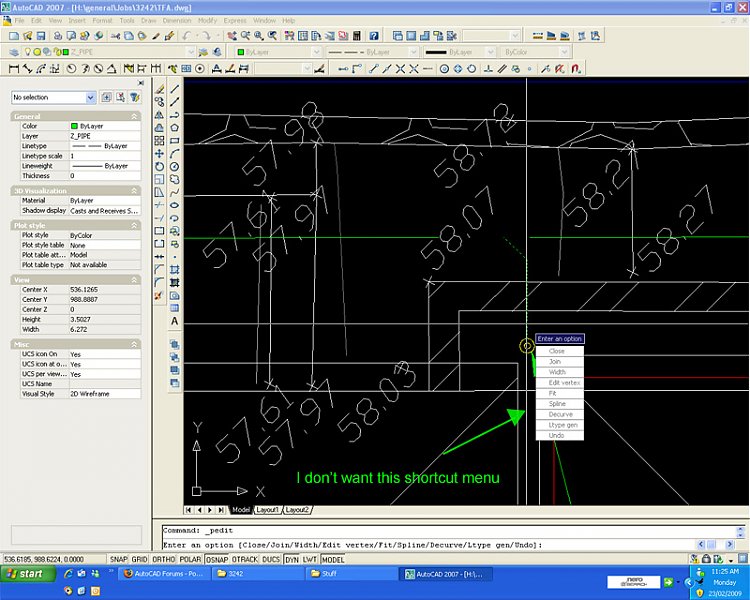
Task: Toggle OTRACK in status bar
Action: click(245, 559)
